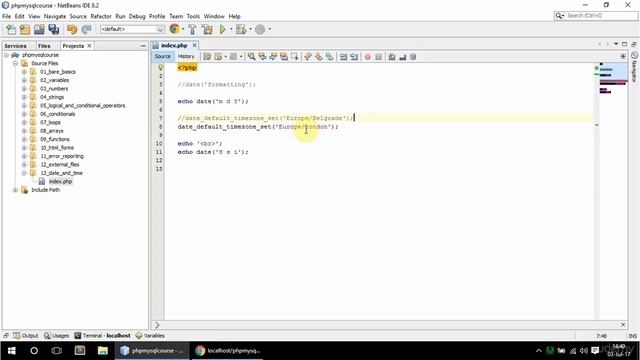Click the Chrome browser run icon
The height and width of the screenshot is (360, 640).
tap(174, 29)
